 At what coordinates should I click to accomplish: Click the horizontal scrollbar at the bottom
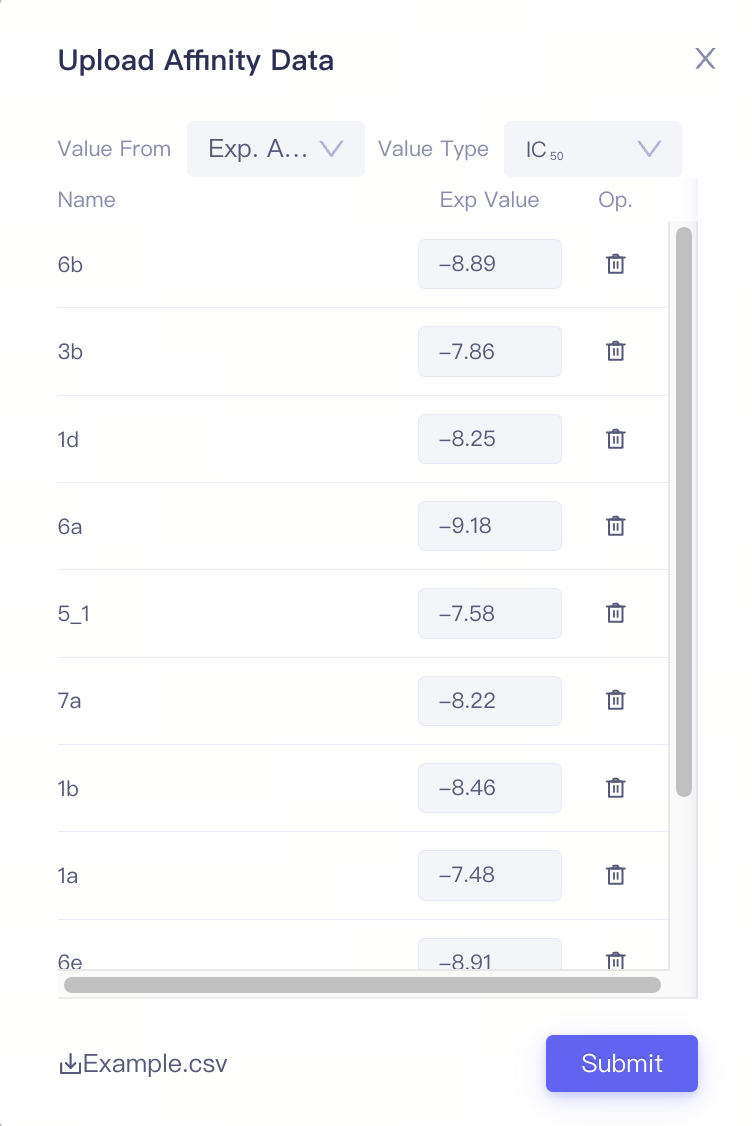(362, 985)
